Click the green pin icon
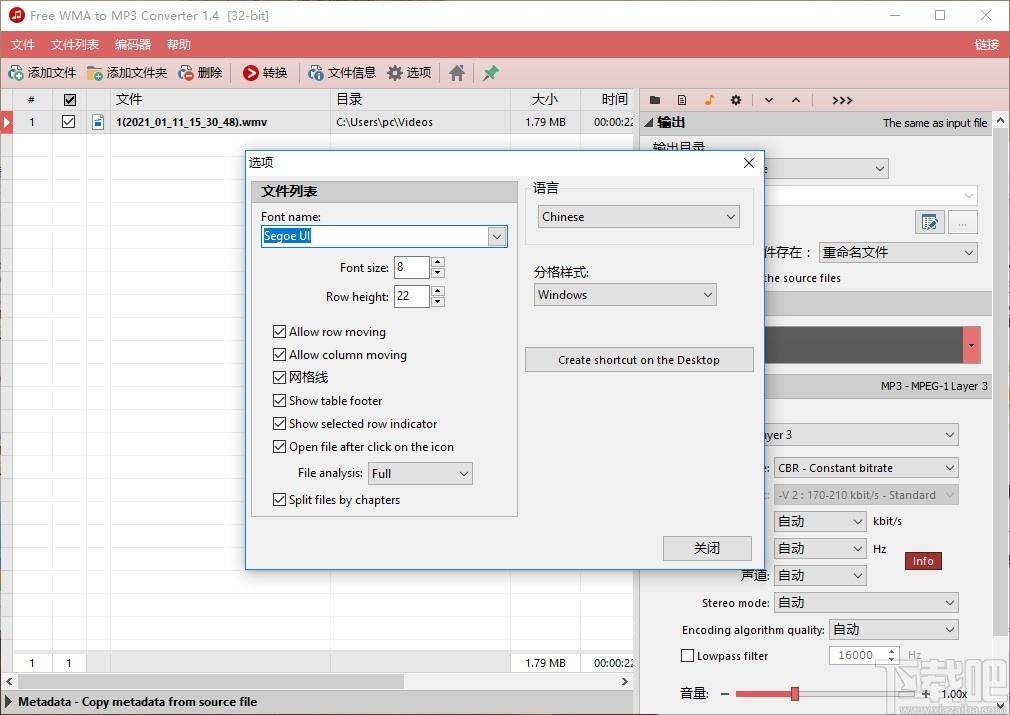1010x715 pixels. (490, 73)
